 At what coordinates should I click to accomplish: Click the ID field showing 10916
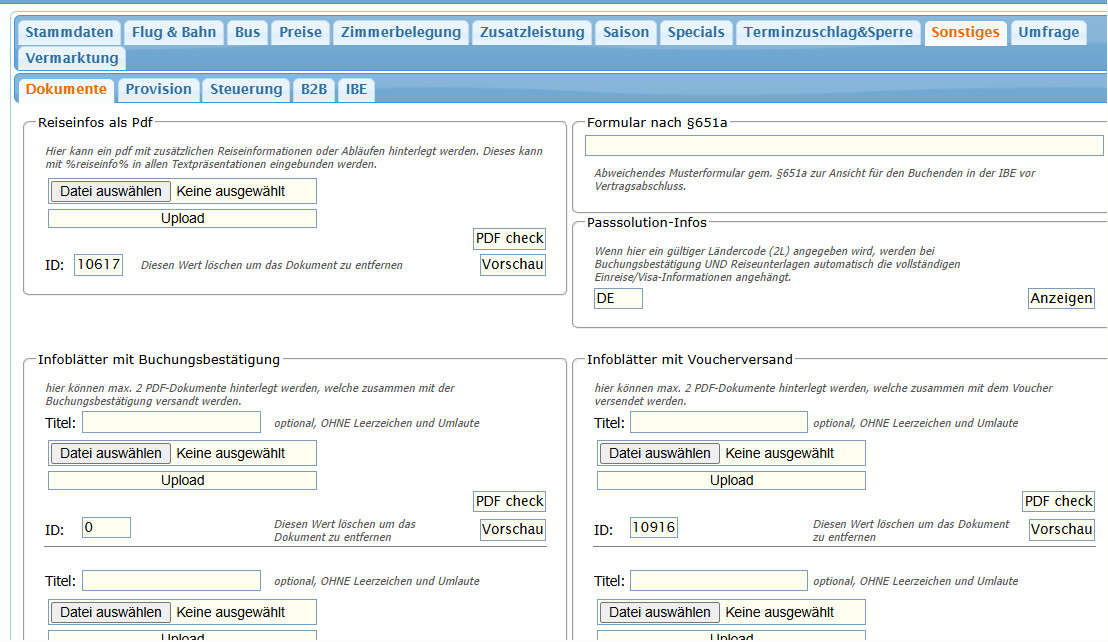(x=654, y=527)
